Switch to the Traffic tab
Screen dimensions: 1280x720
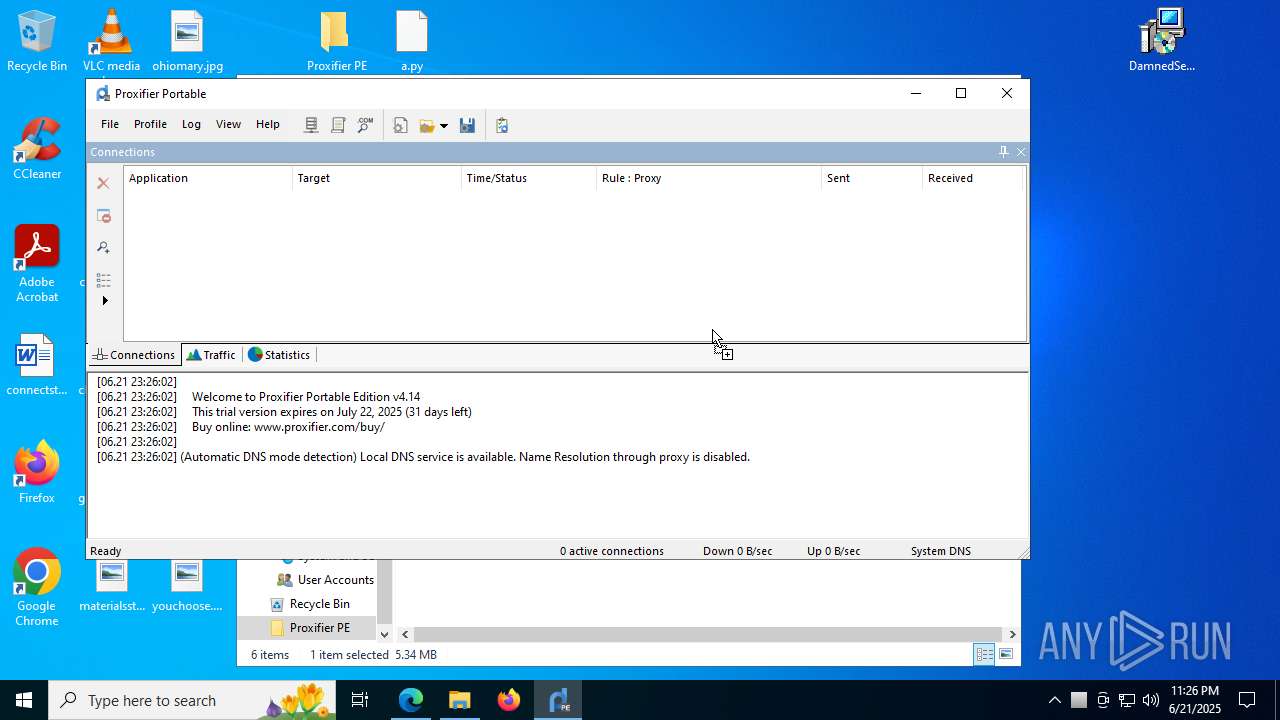pos(211,355)
